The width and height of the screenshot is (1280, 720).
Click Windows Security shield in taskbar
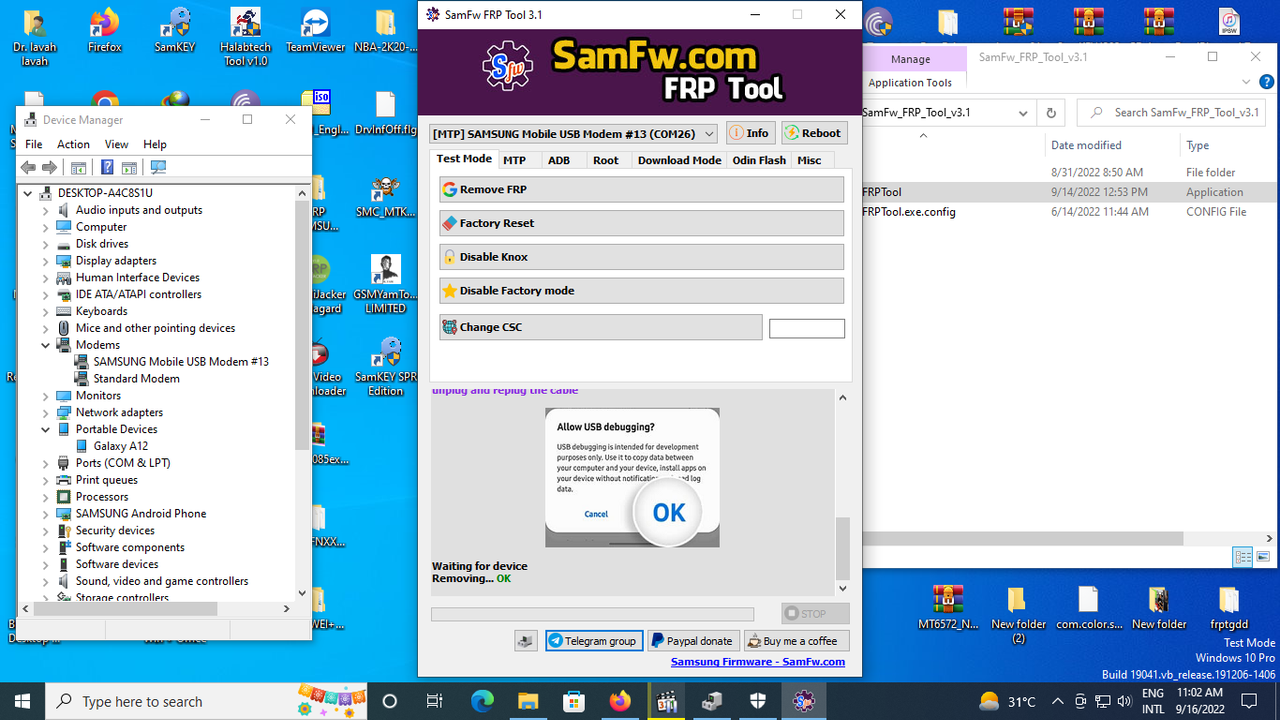pyautogui.click(x=758, y=701)
